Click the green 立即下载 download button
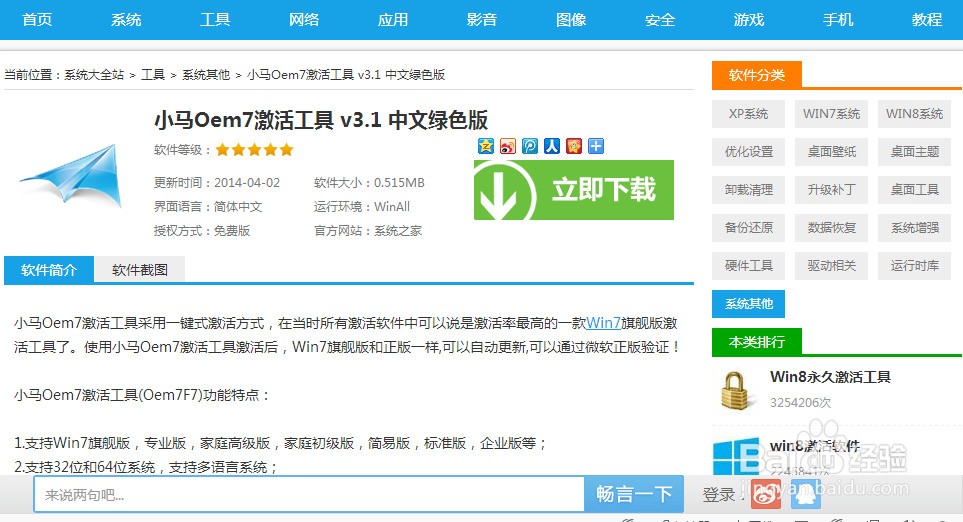The height and width of the screenshot is (522, 963). pos(574,190)
